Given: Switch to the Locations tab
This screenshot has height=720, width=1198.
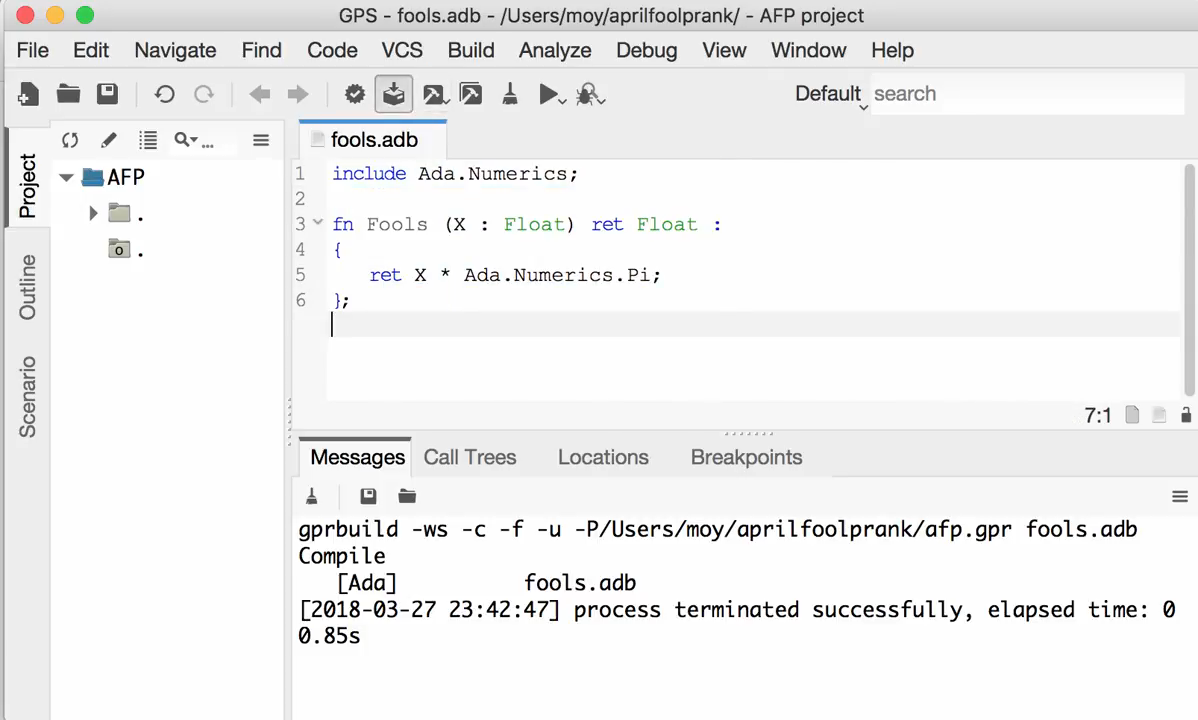Looking at the screenshot, I should pos(602,457).
